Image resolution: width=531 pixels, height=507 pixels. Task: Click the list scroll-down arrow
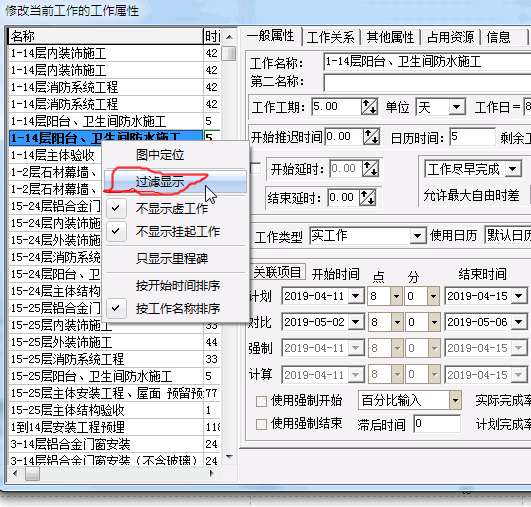point(229,457)
